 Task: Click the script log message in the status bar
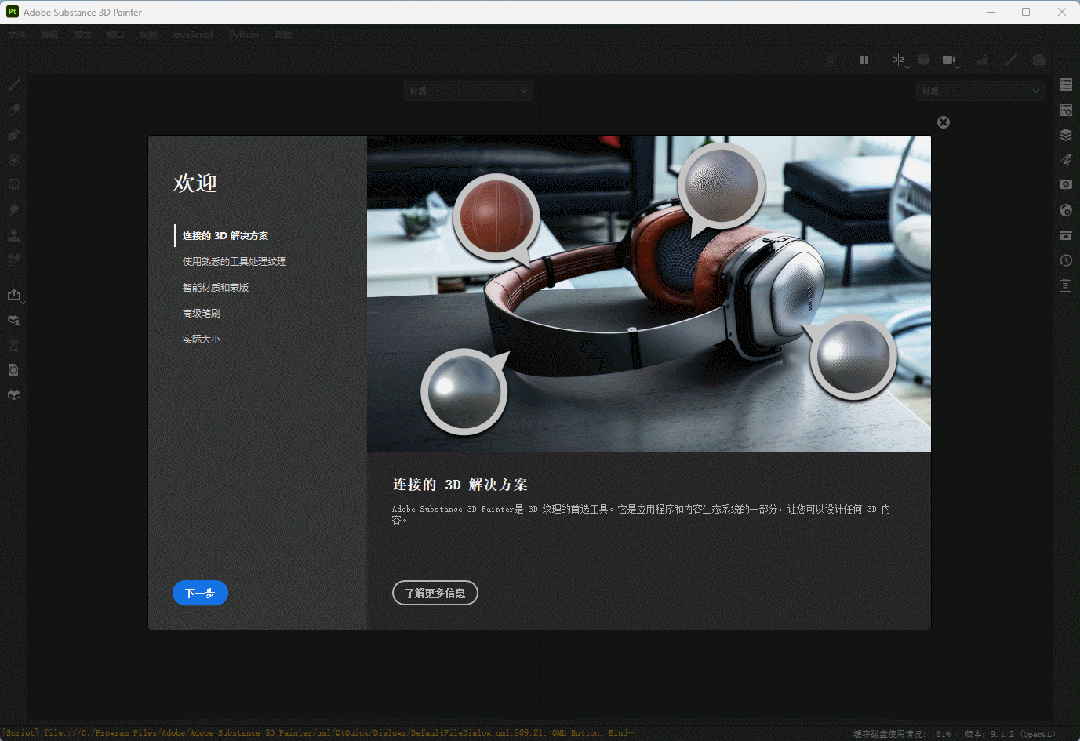[x=319, y=733]
